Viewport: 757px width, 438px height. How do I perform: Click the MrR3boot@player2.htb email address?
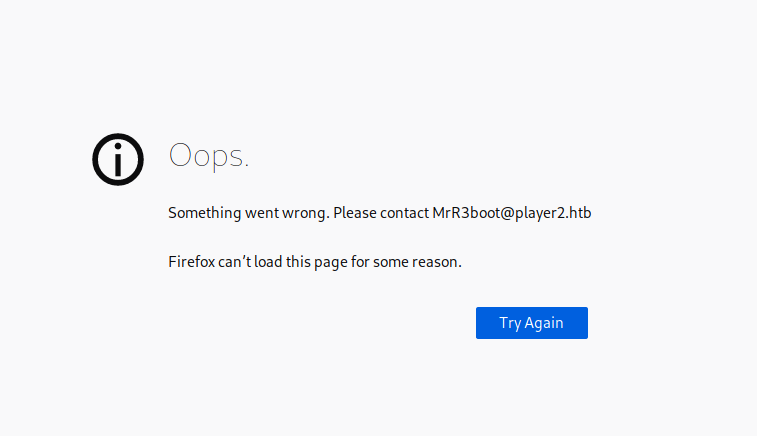coord(511,213)
